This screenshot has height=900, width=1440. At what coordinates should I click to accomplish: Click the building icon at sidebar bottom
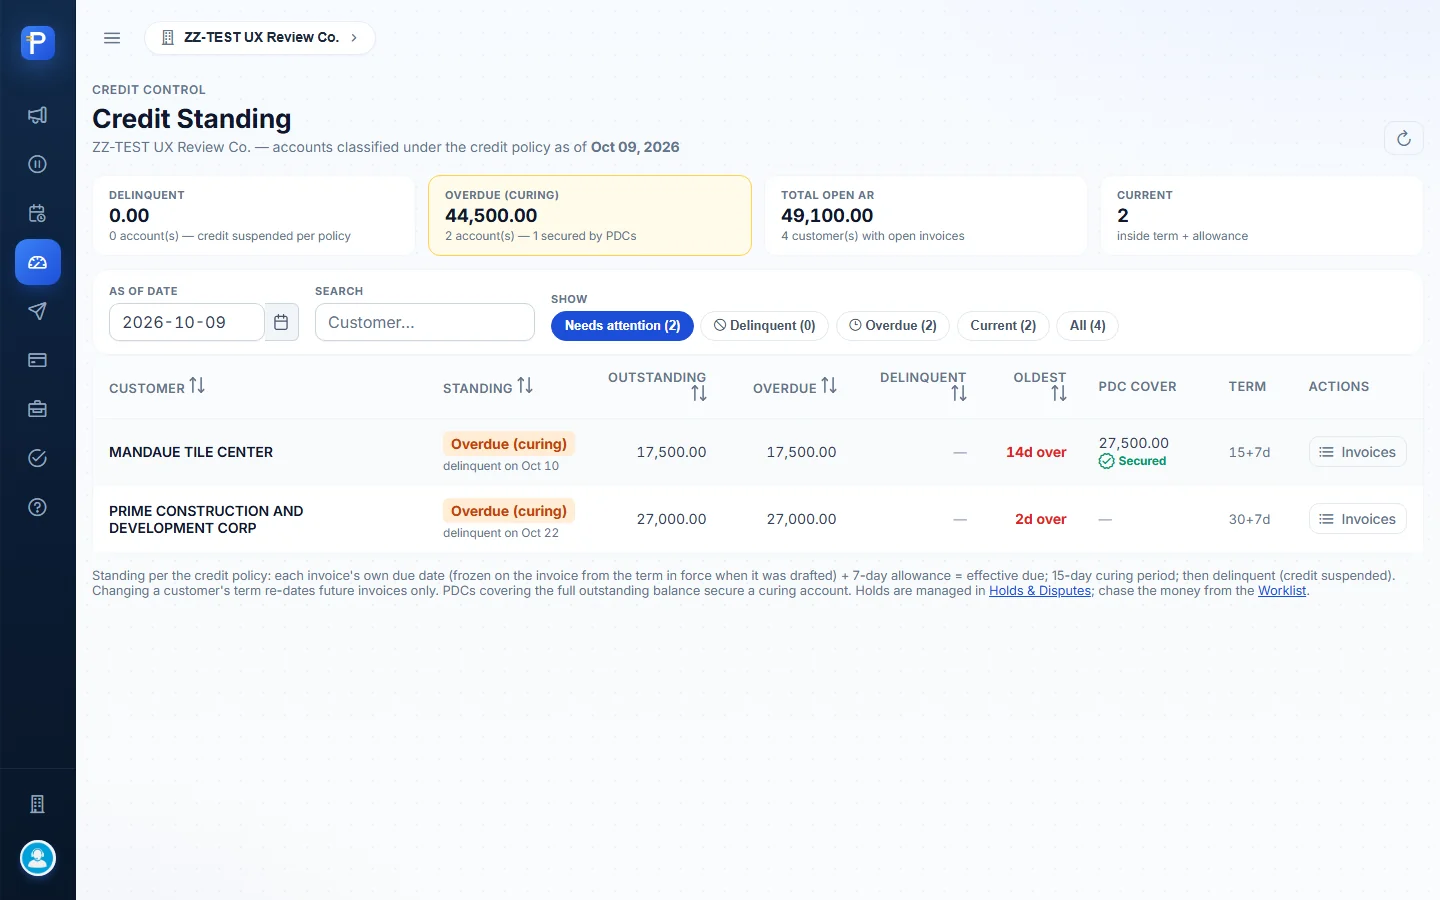(x=38, y=804)
